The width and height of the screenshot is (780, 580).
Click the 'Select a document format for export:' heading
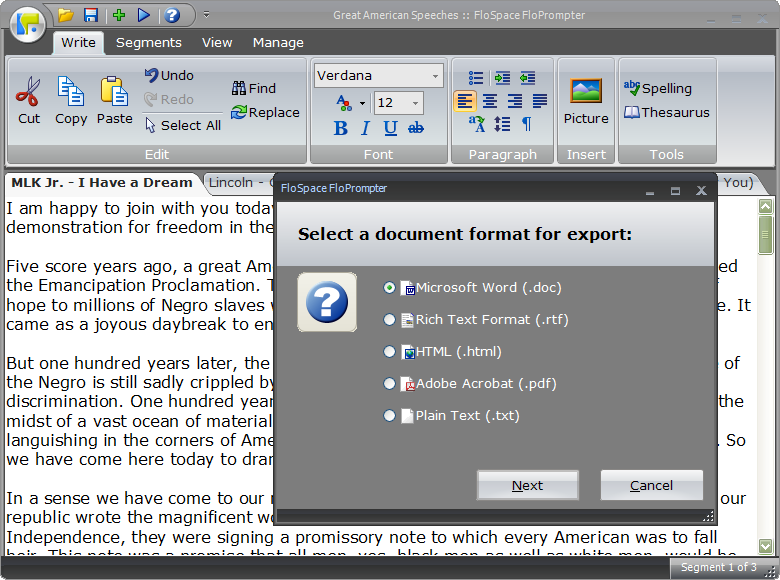pyautogui.click(x=465, y=234)
